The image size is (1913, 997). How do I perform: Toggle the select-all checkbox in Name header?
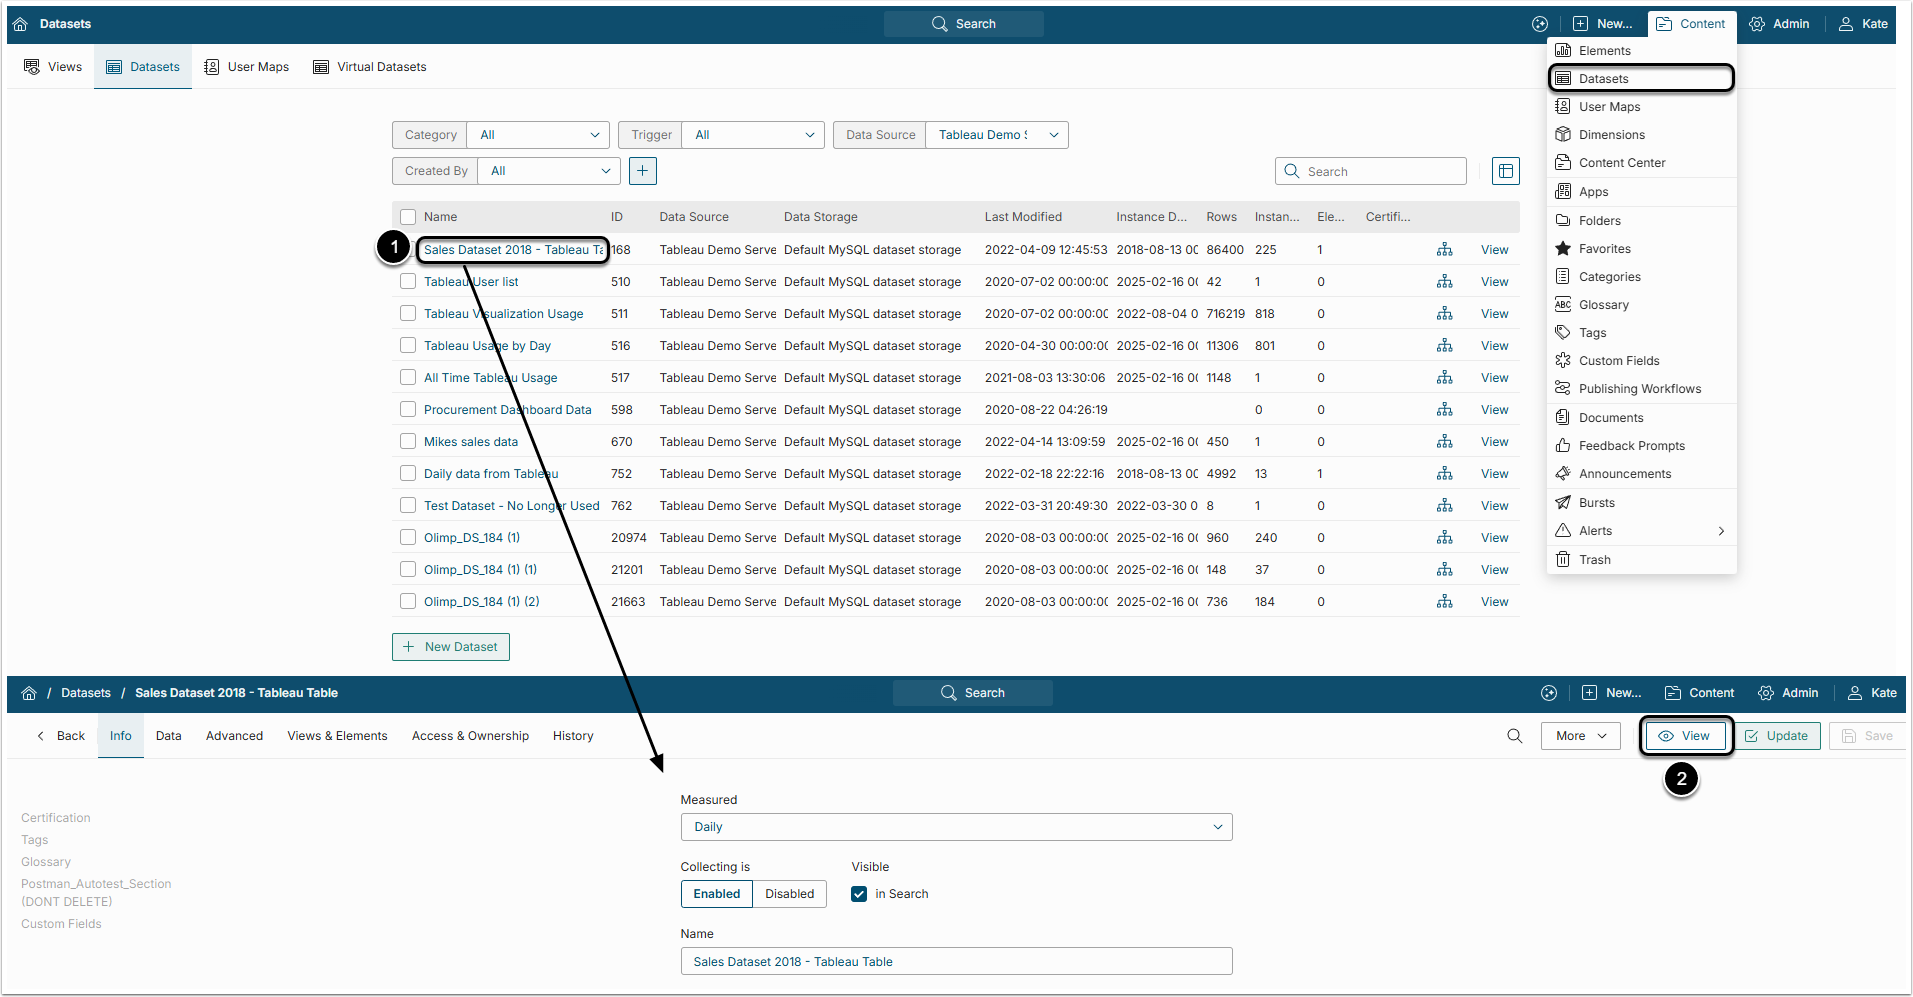coord(408,217)
